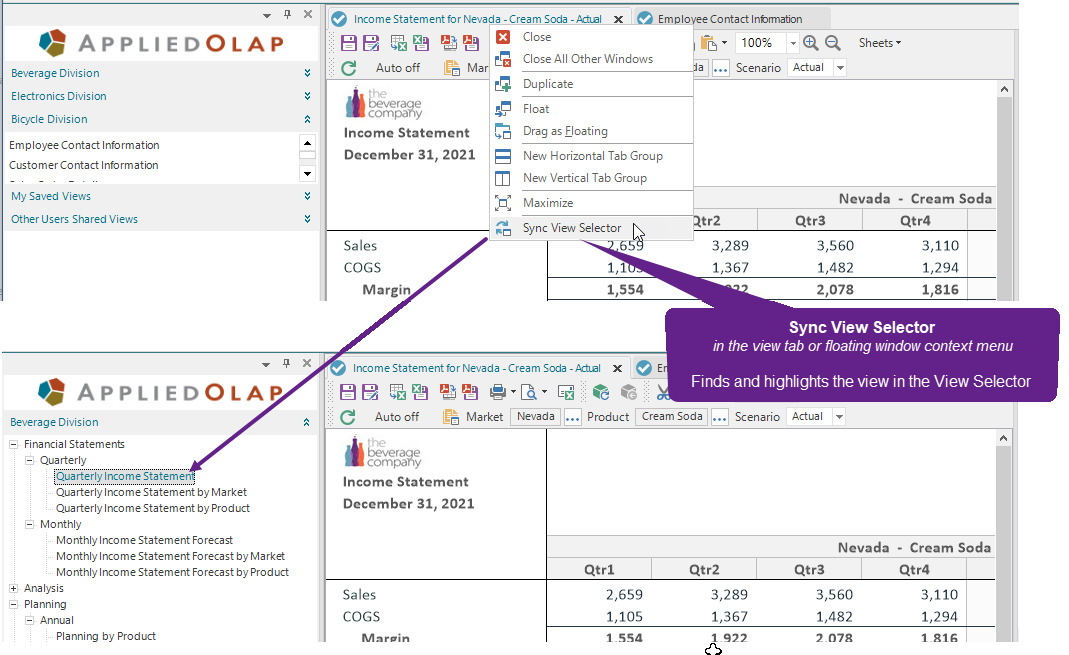
Task: Open the Sheets menu button
Action: (879, 43)
